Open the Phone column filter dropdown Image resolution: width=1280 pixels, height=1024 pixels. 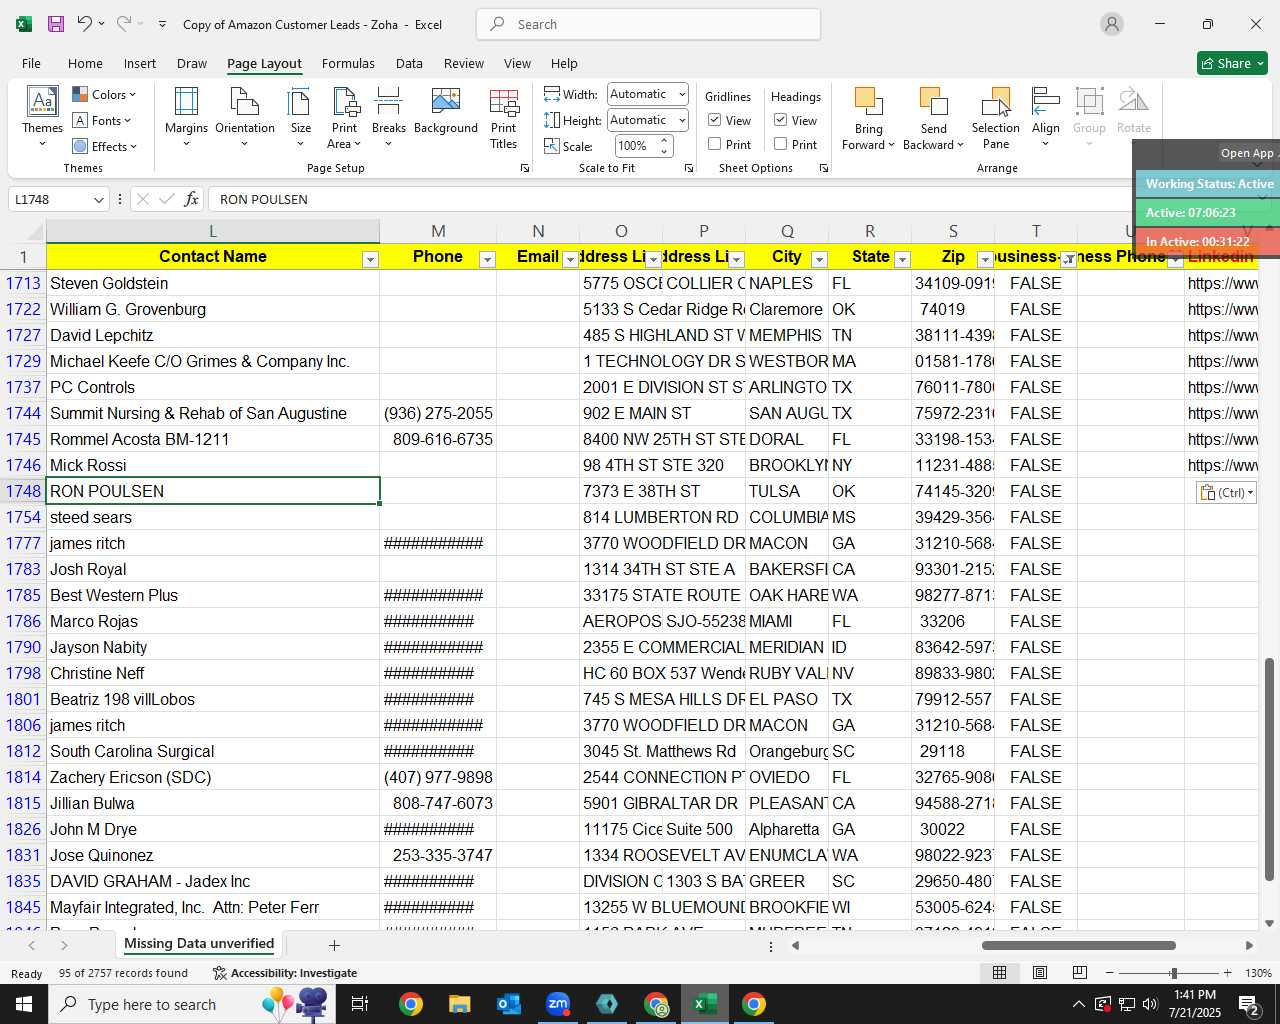(487, 260)
